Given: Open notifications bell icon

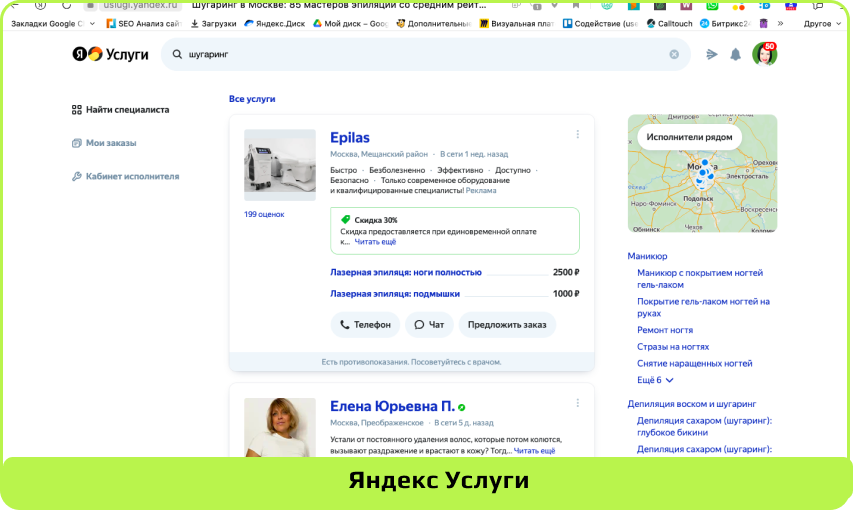Looking at the screenshot, I should pos(735,54).
